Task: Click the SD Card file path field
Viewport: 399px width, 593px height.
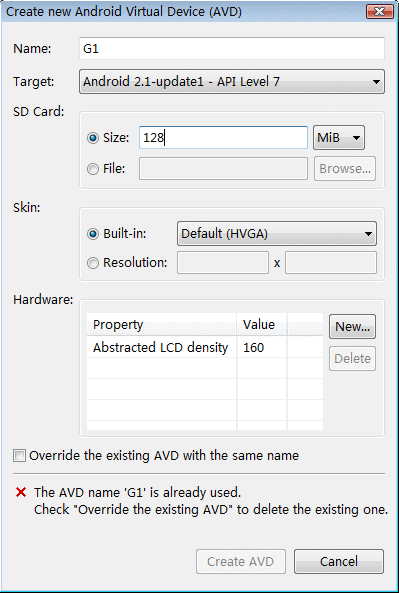Action: (x=223, y=169)
